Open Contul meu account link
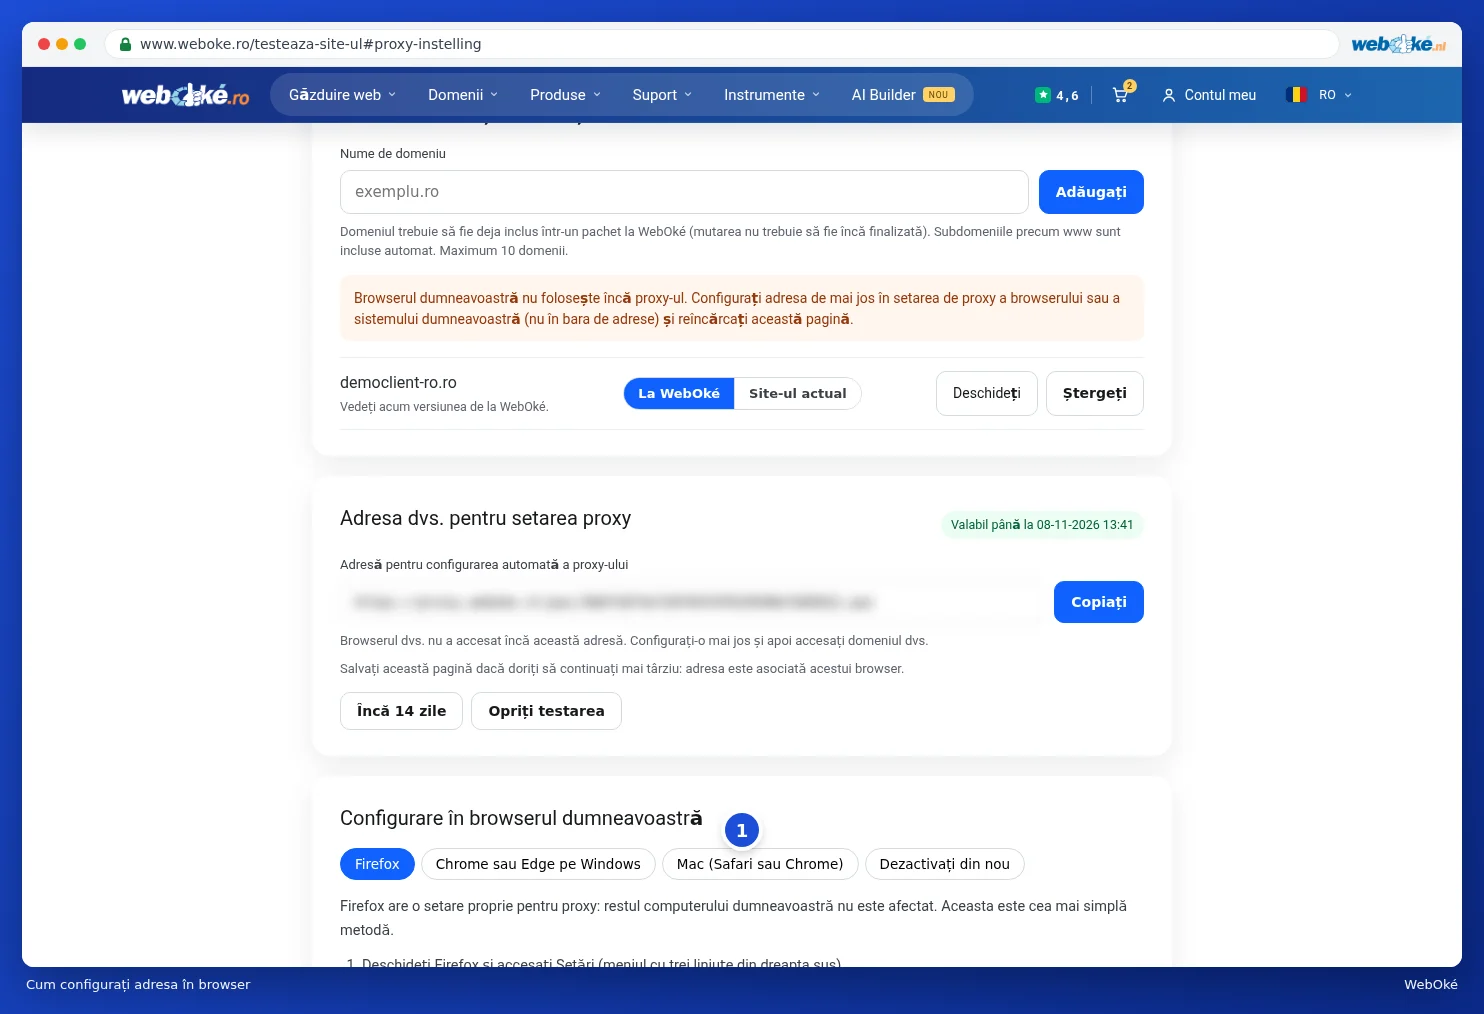The height and width of the screenshot is (1014, 1484). 1209,95
